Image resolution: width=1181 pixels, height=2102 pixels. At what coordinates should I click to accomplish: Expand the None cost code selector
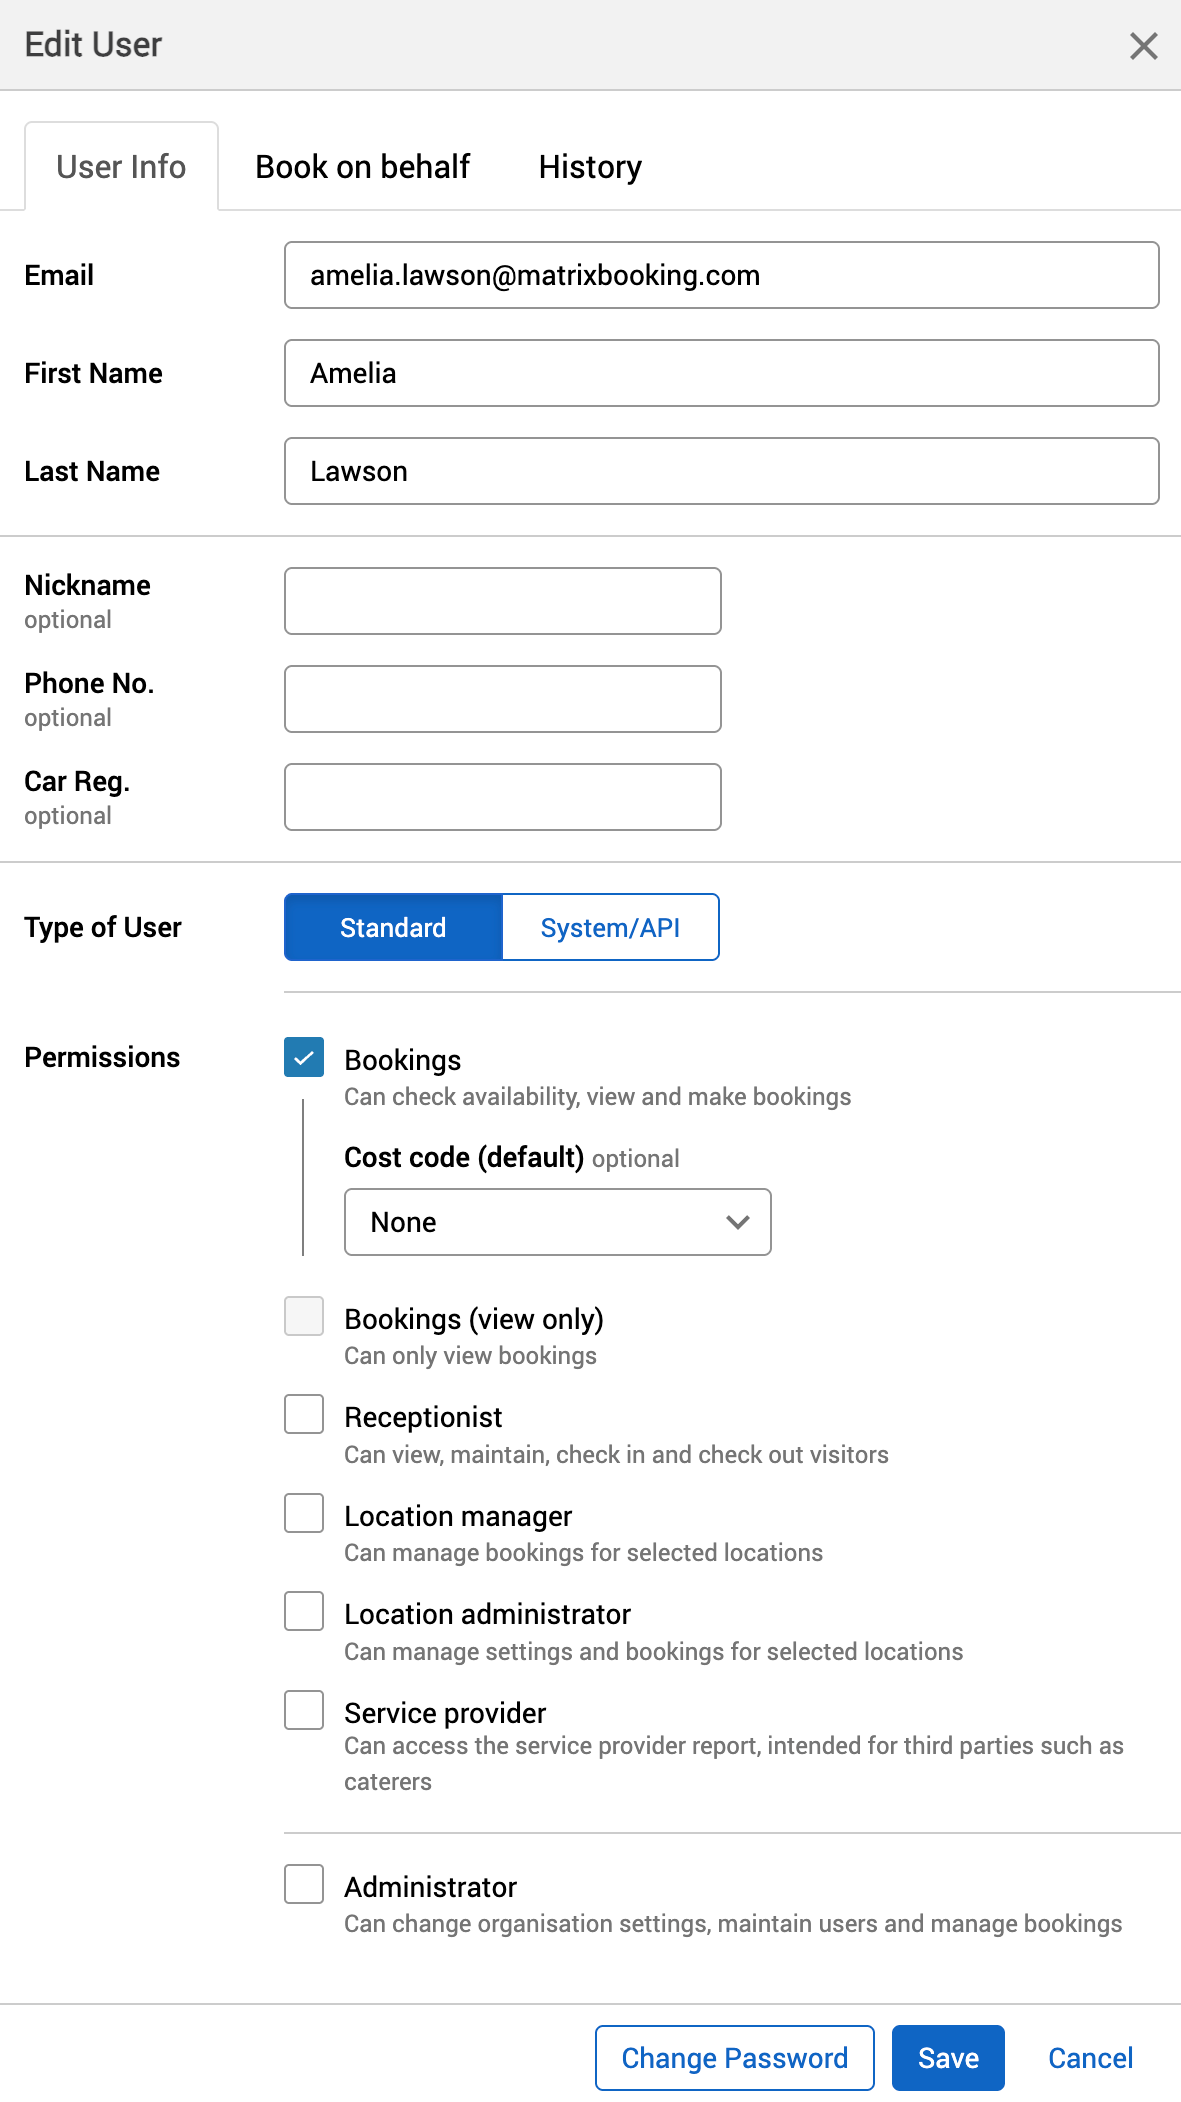tap(557, 1221)
